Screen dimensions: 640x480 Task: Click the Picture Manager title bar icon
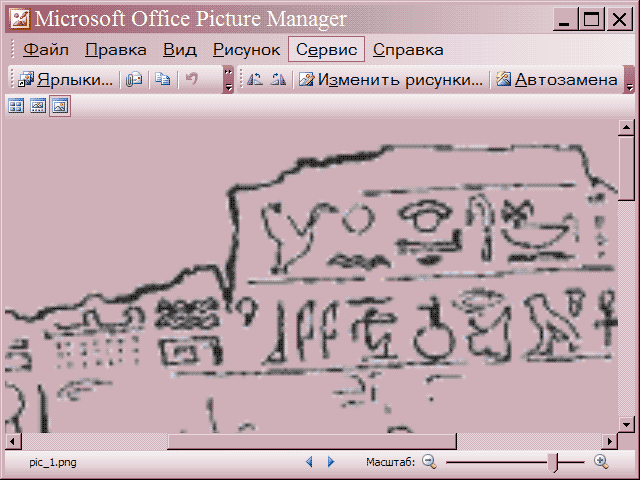(x=20, y=19)
